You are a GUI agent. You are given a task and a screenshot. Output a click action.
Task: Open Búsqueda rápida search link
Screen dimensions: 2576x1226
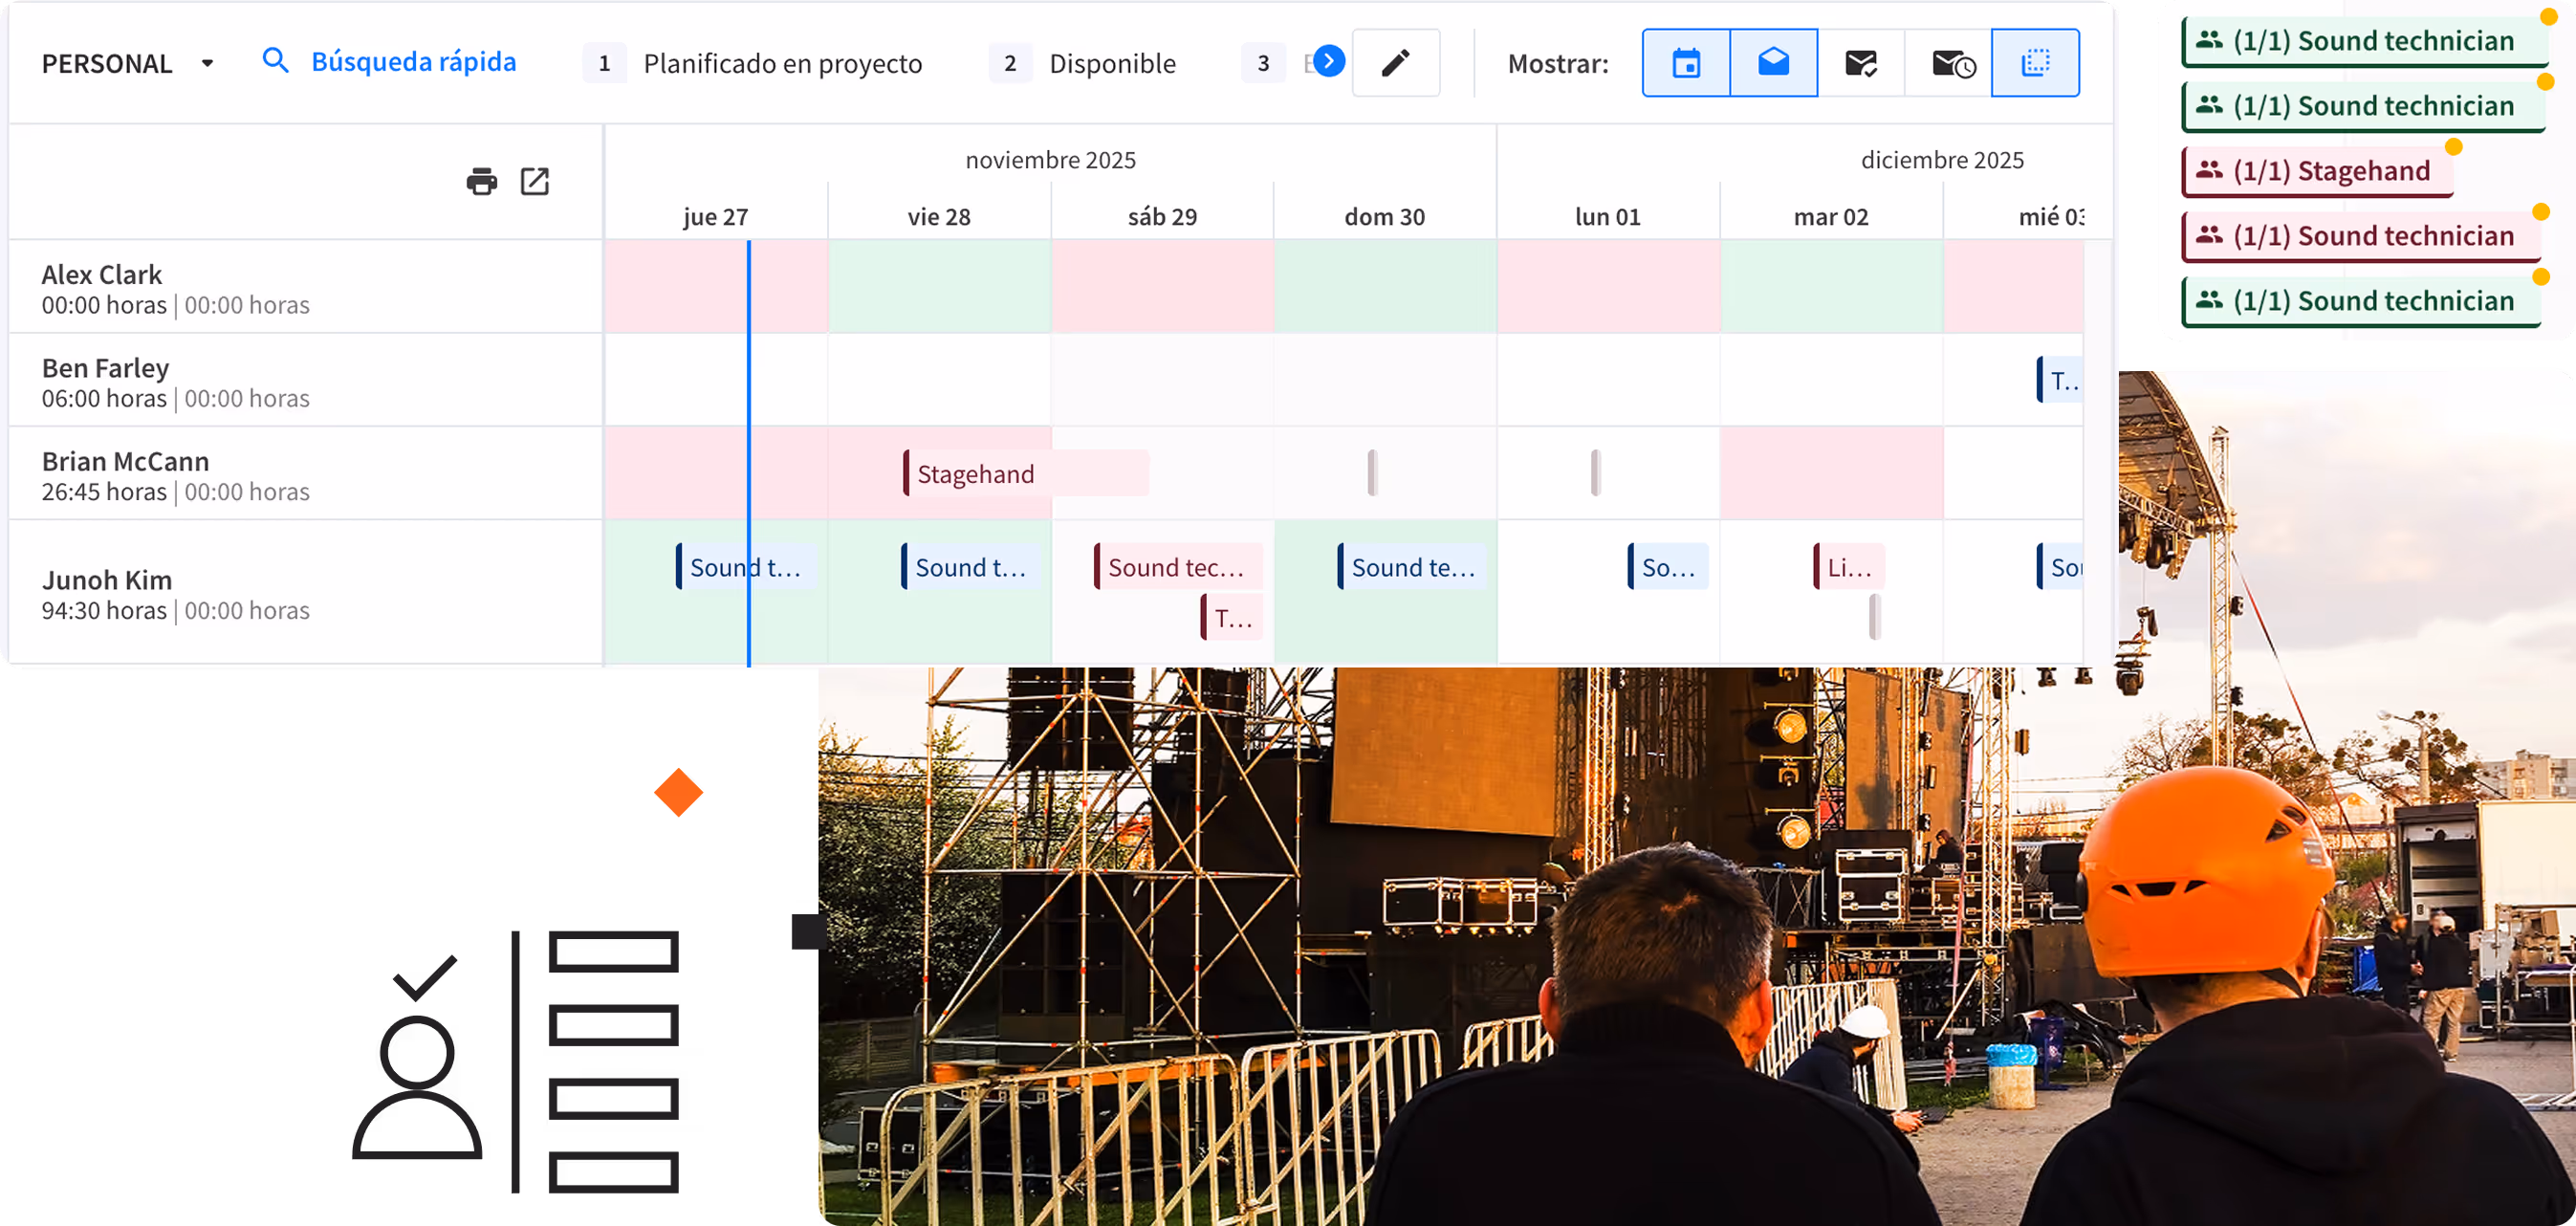tap(413, 62)
